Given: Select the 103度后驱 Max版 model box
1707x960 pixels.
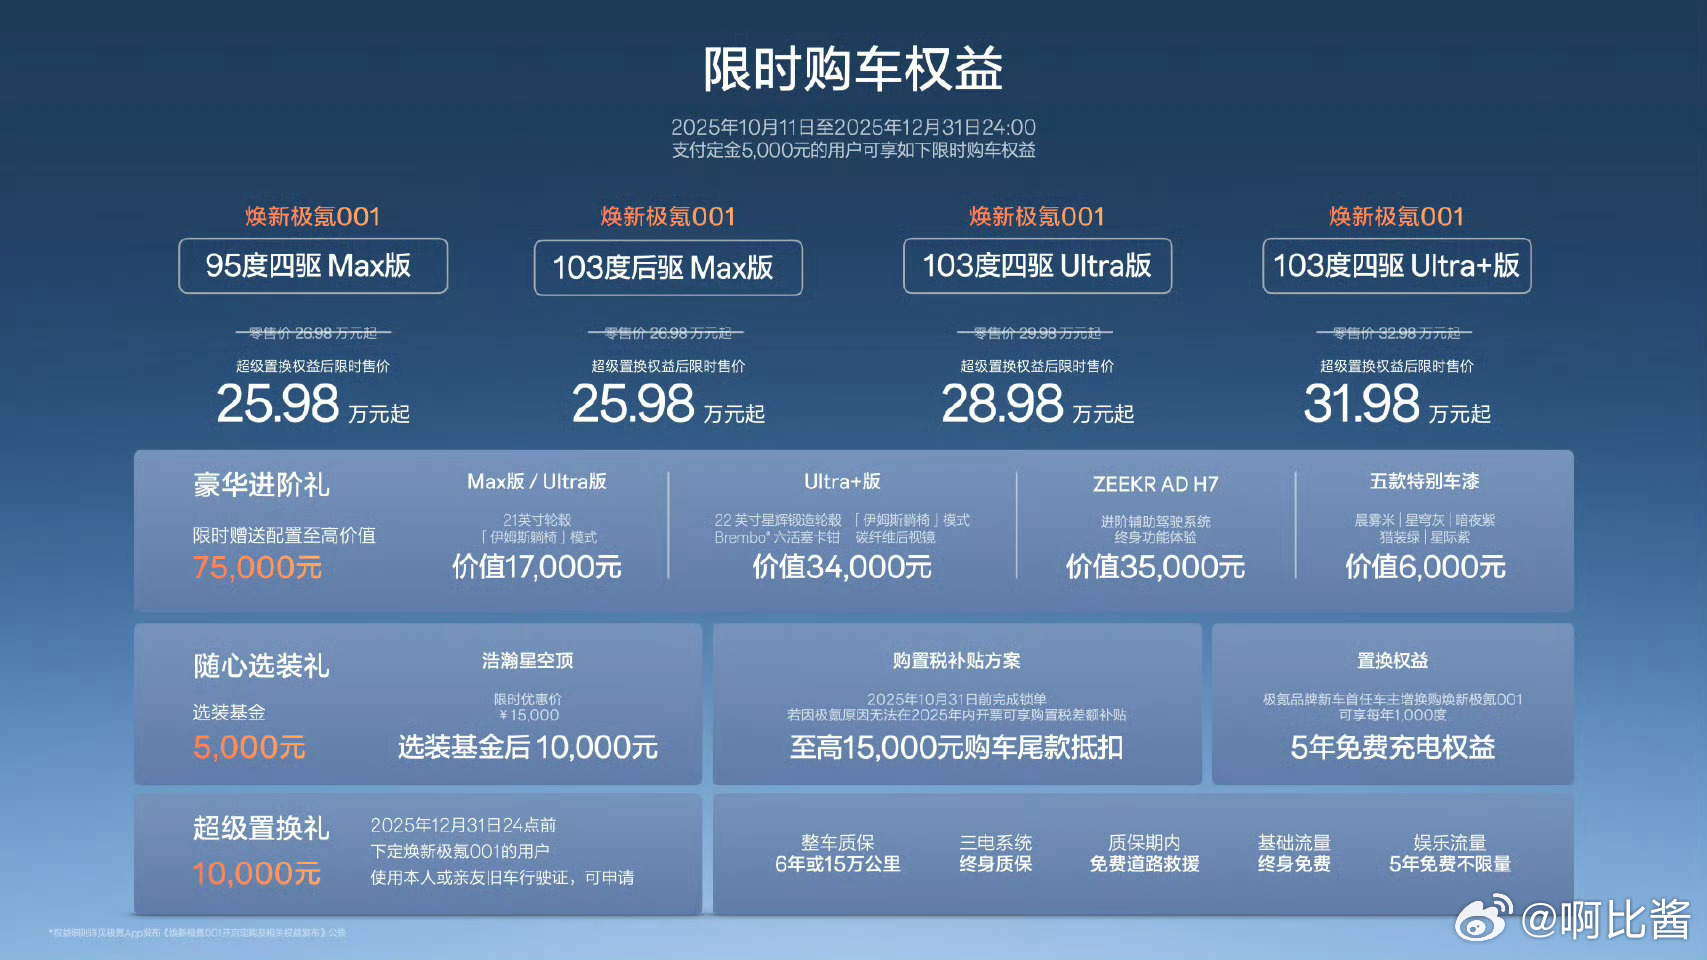Looking at the screenshot, I should [668, 268].
